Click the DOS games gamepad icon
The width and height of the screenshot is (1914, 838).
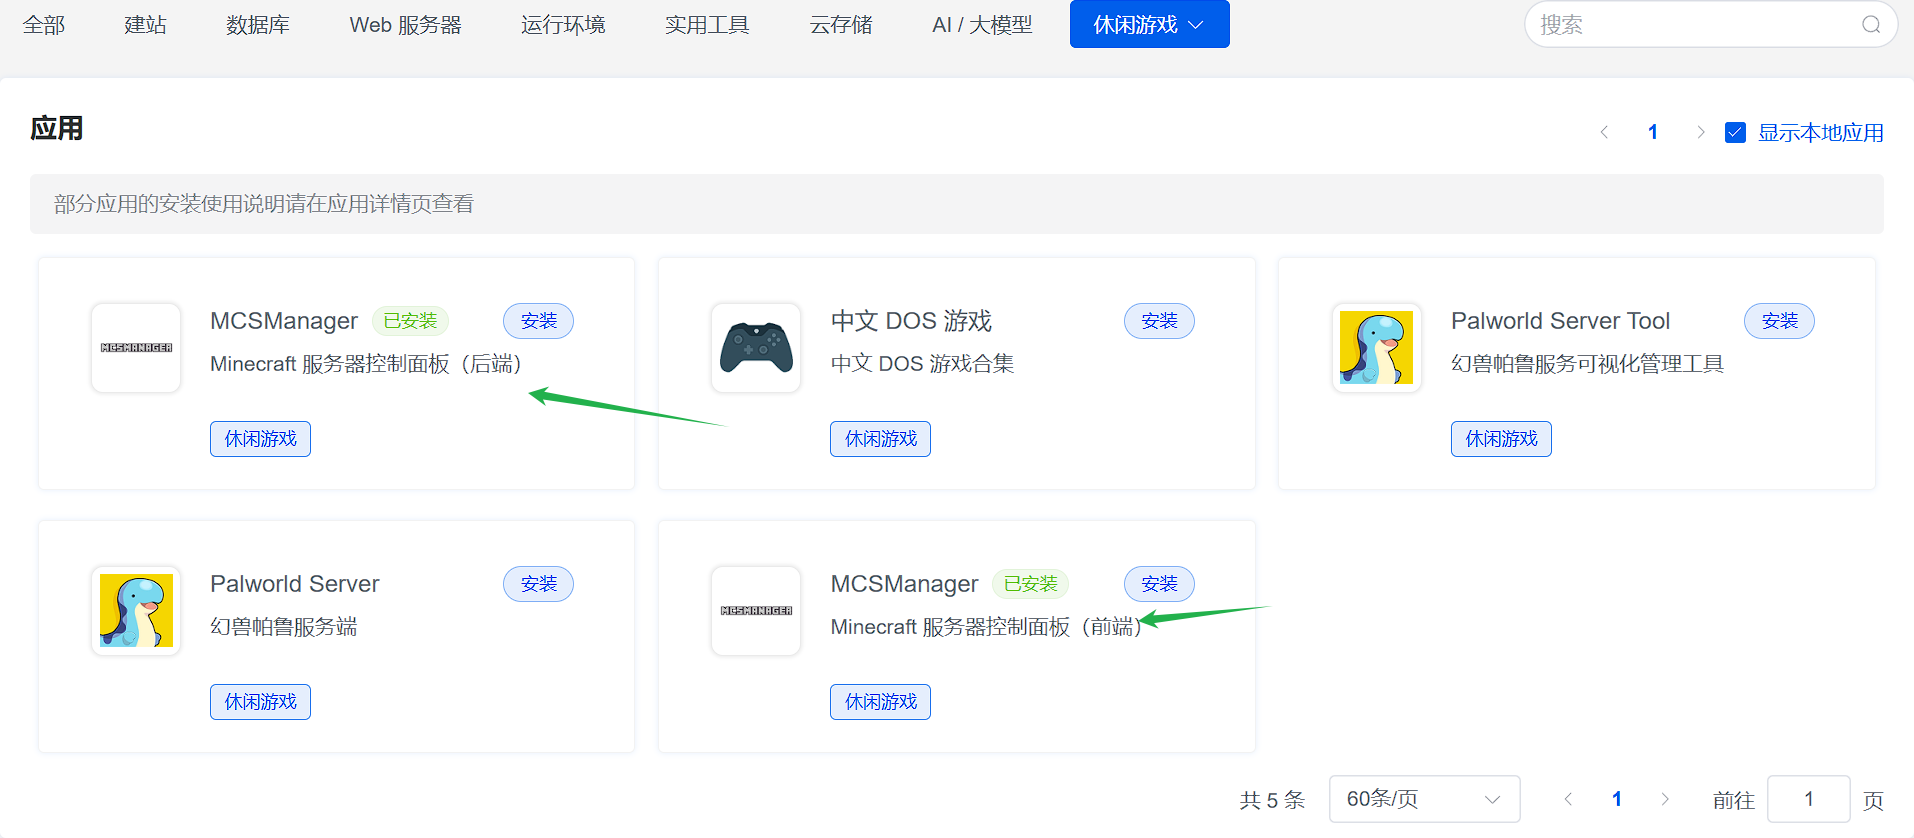click(756, 348)
